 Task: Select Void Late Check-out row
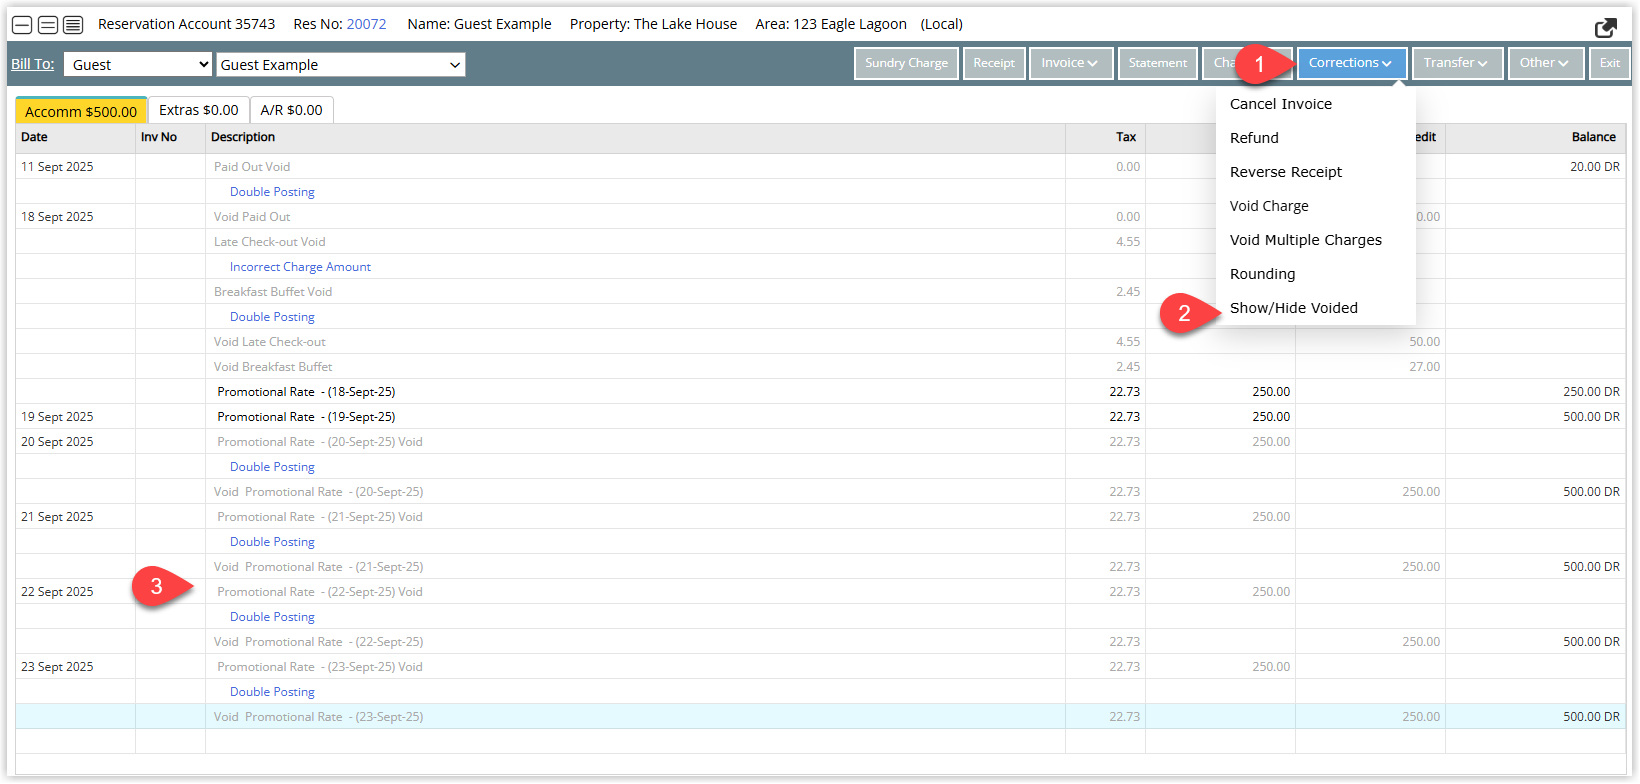820,342
